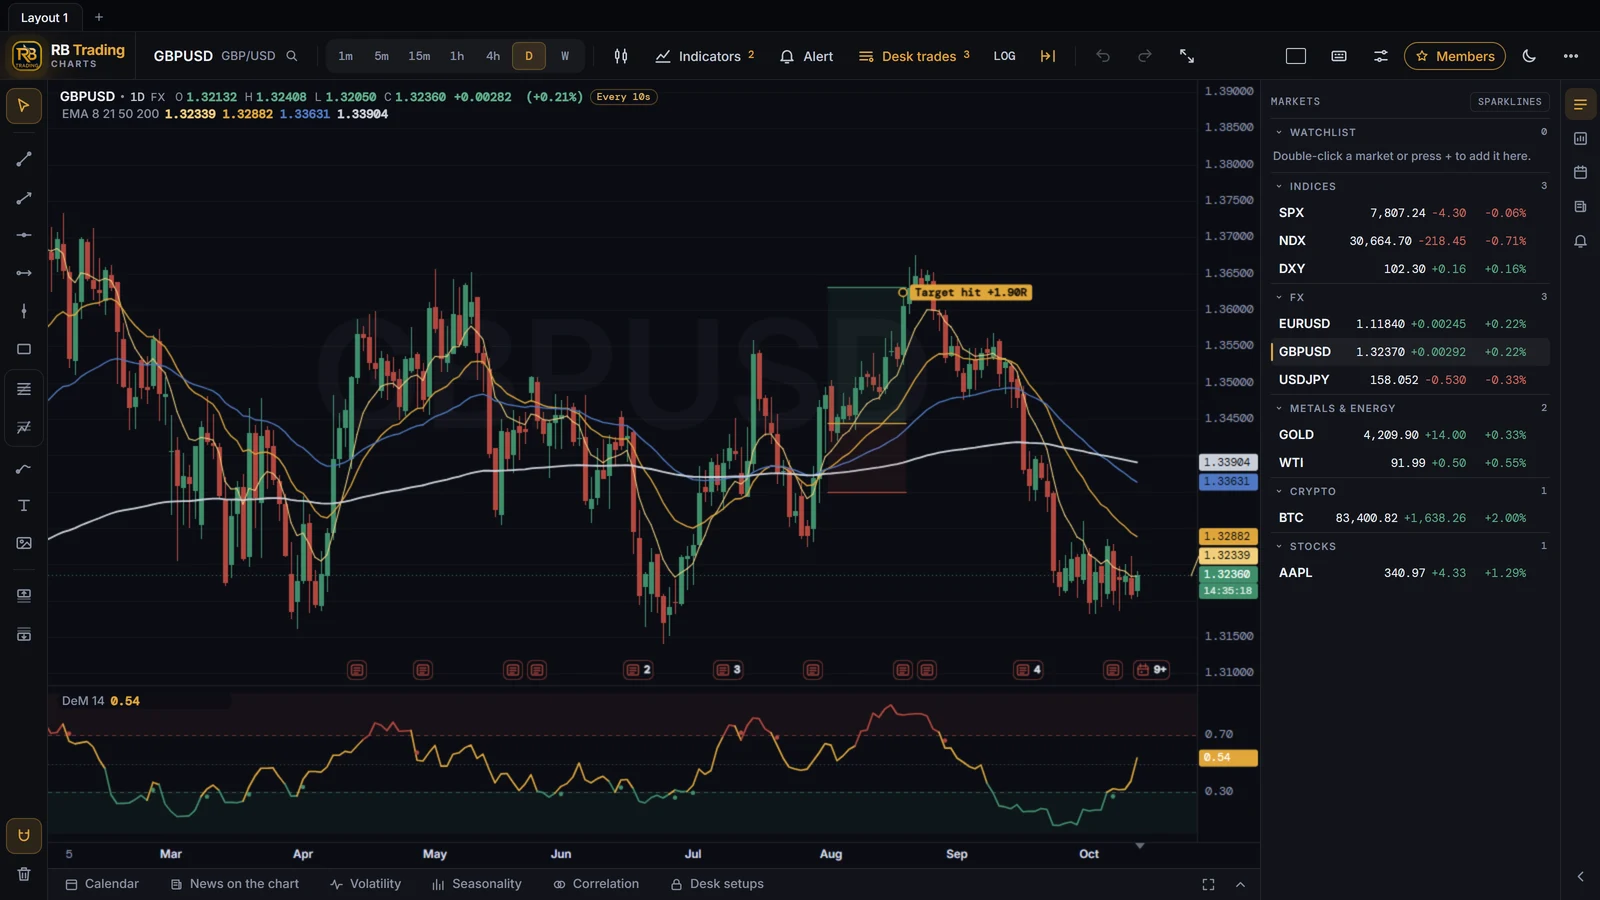Switch to the 15m timeframe
The height and width of the screenshot is (900, 1600).
(419, 56)
